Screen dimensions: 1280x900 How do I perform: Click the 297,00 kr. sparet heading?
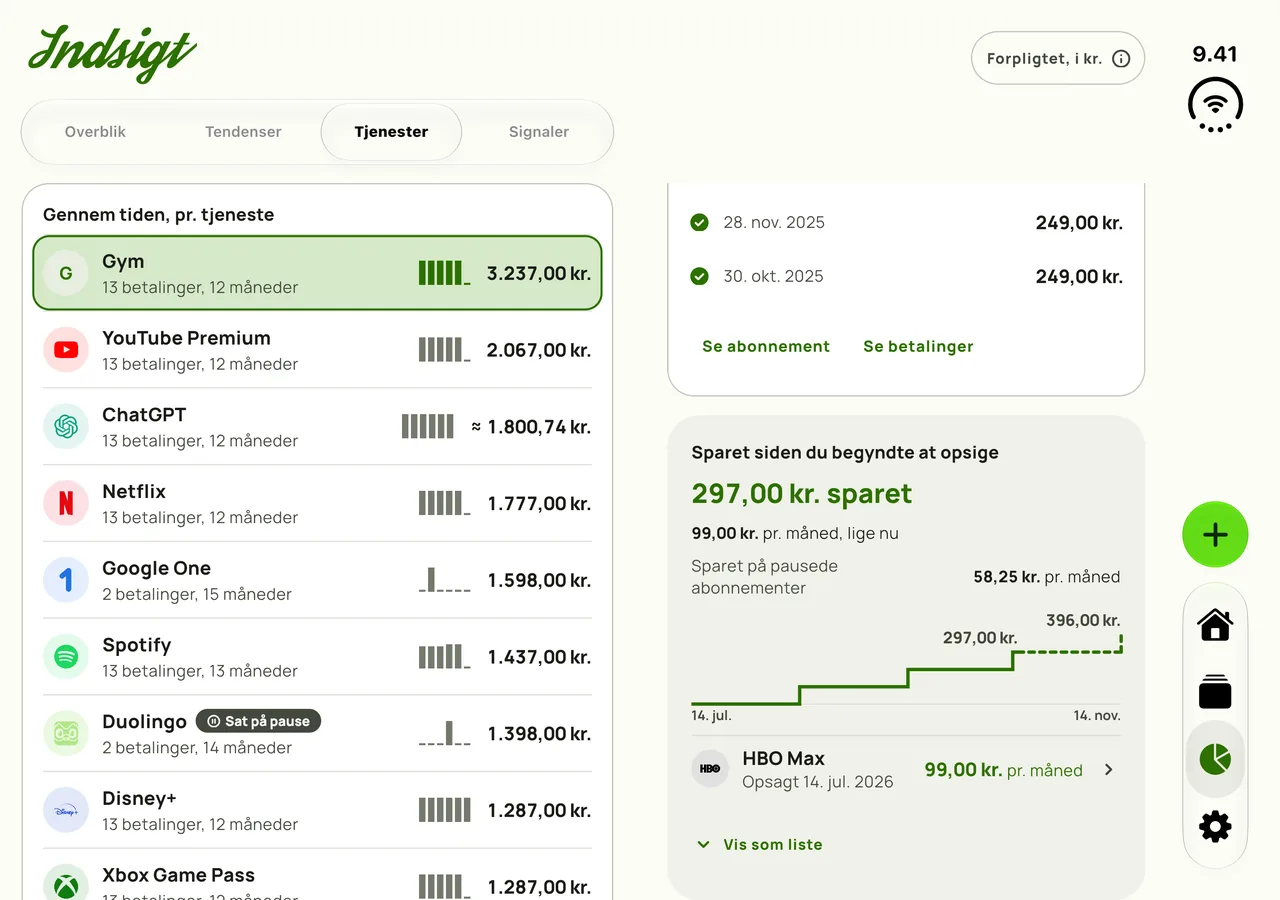pyautogui.click(x=802, y=494)
